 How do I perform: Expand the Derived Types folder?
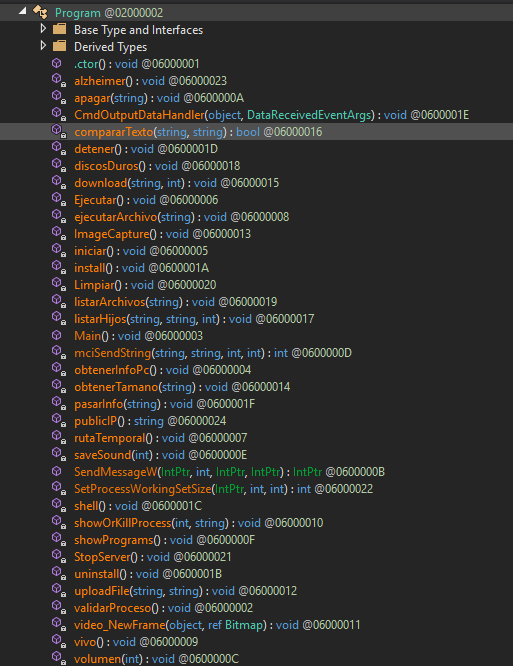pyautogui.click(x=43, y=45)
